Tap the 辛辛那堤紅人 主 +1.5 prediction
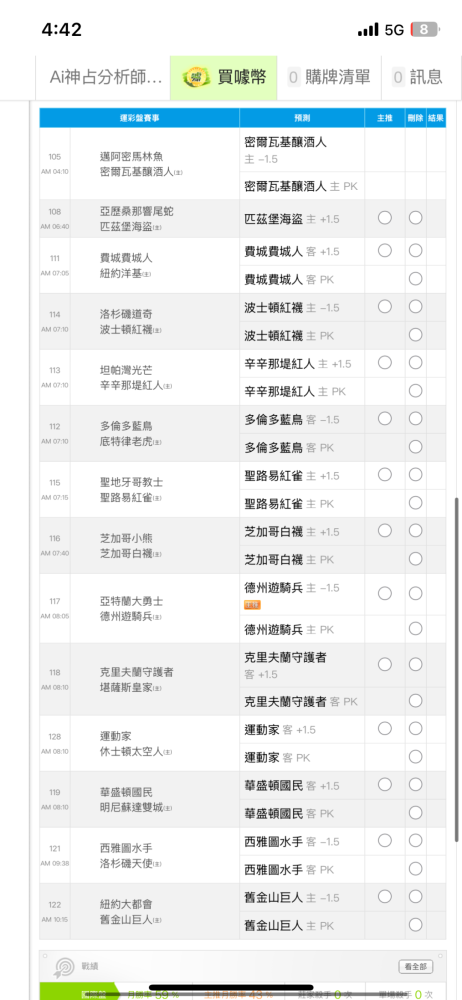Screen dimensions: 462x1000 298,364
